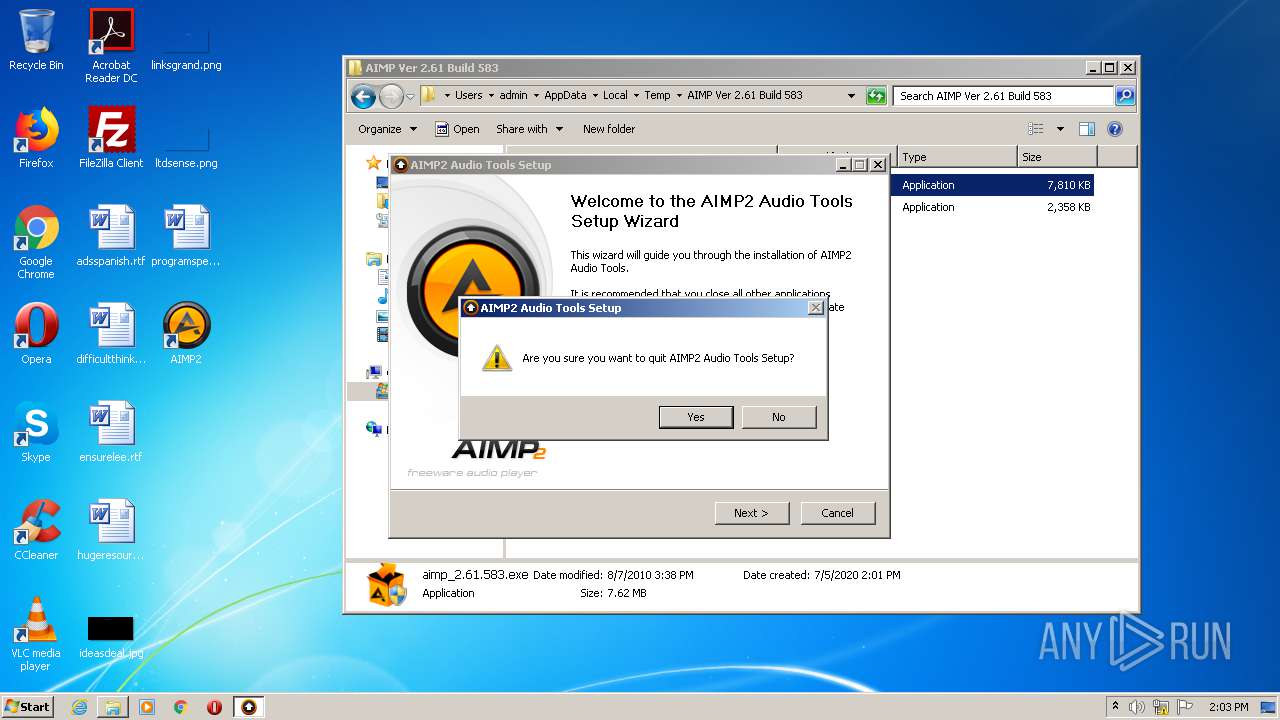Select ensurelee.rtf document icon
Screen dimensions: 1280x720
tap(111, 432)
